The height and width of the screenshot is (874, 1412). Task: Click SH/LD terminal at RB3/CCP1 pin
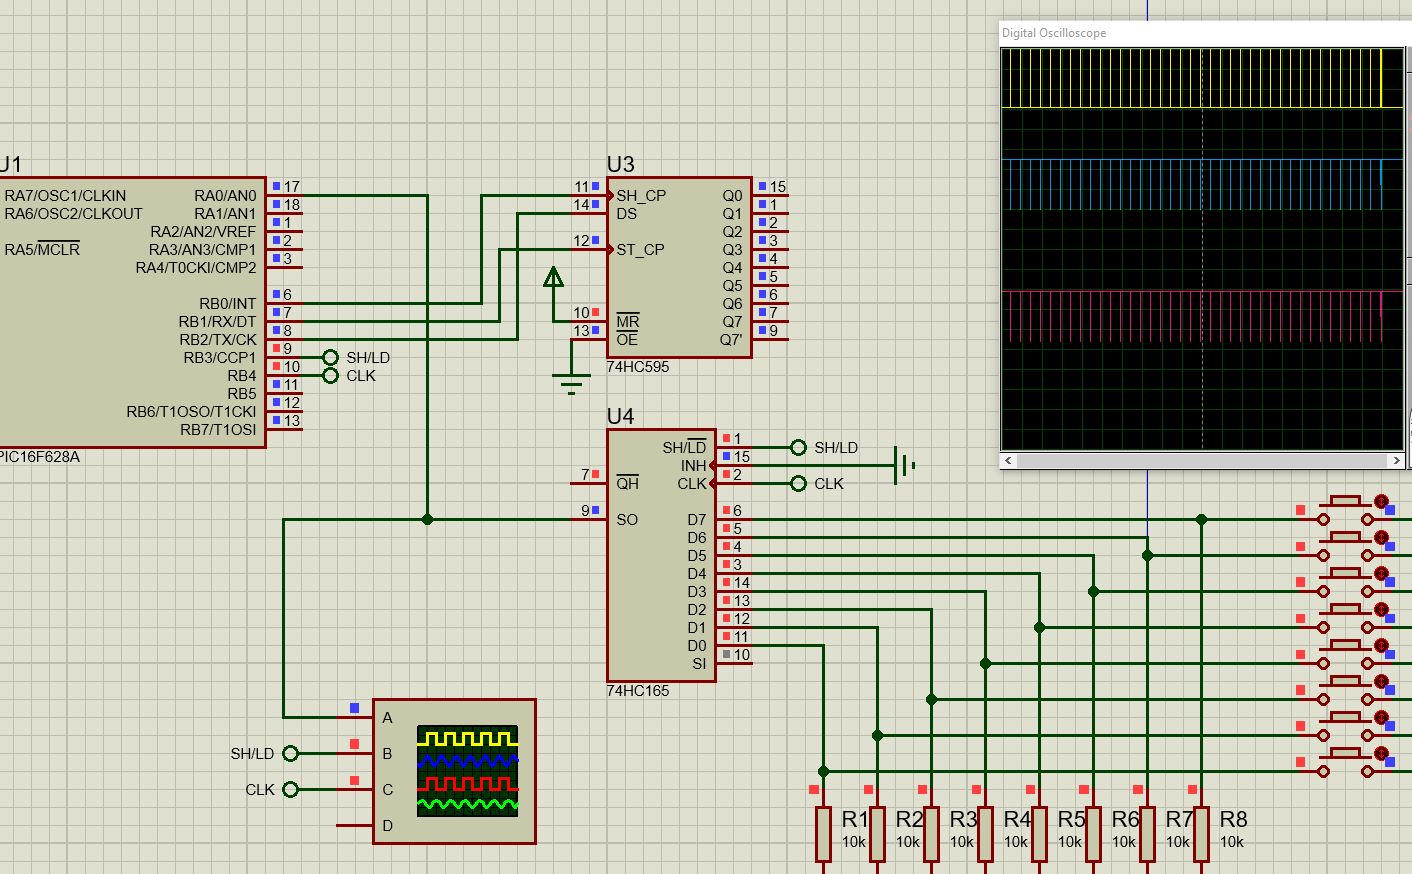pos(331,357)
